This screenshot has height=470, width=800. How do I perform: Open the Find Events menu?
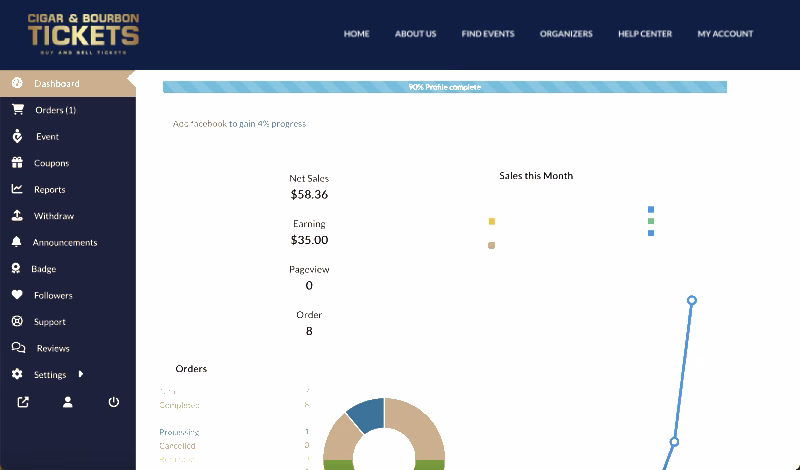coord(488,34)
